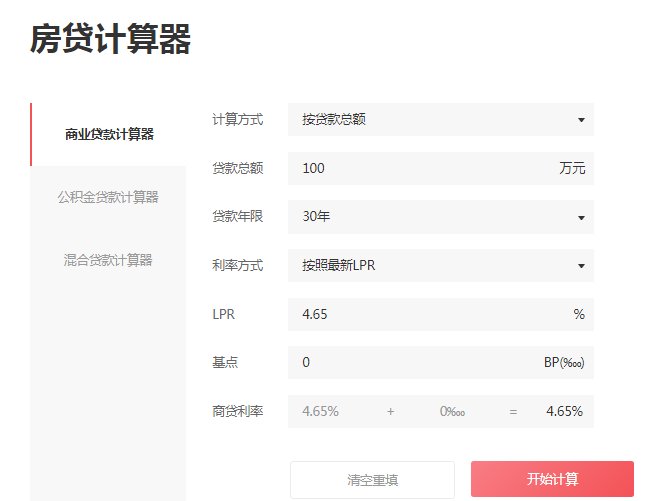Open the 贷款年限 dropdown showing 30年

click(440, 217)
